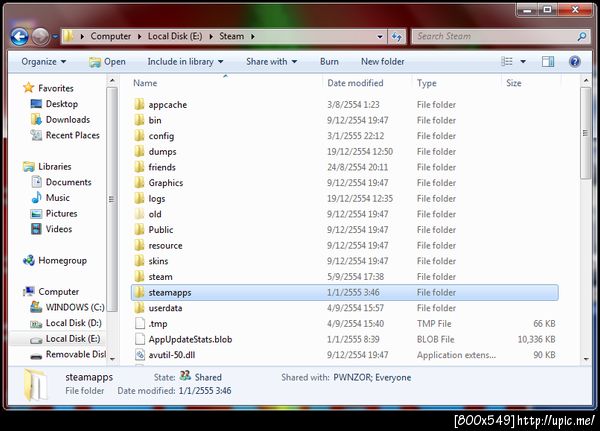Select the avutil-50.dll file icon
The image size is (600, 431).
coord(140,355)
